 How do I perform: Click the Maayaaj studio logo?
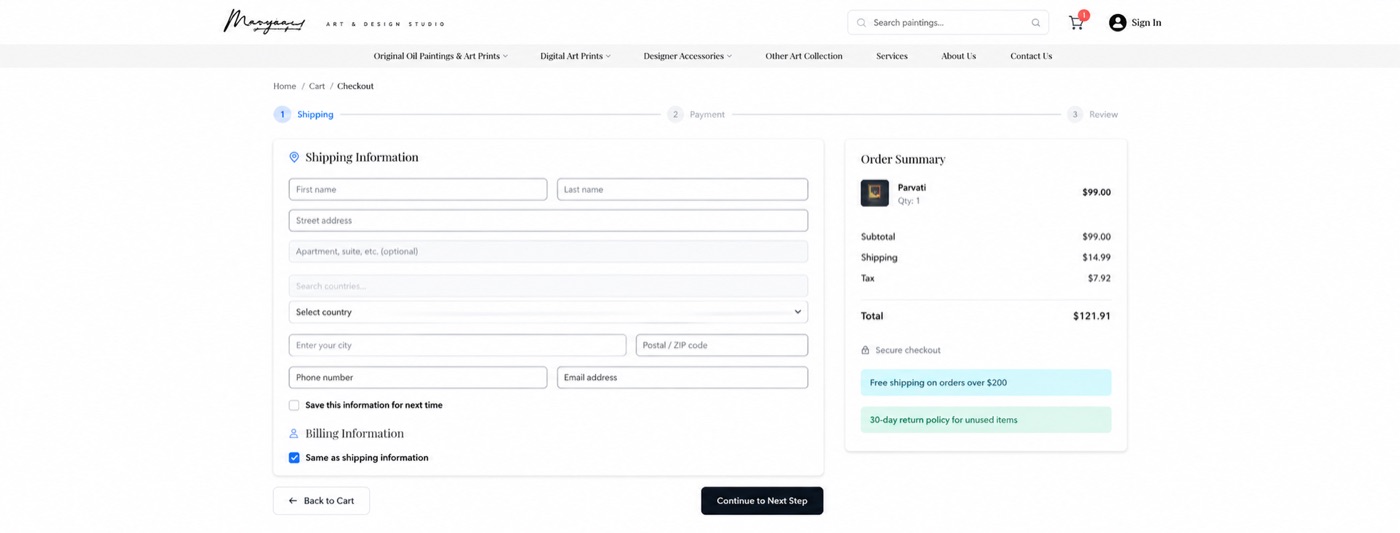click(264, 22)
